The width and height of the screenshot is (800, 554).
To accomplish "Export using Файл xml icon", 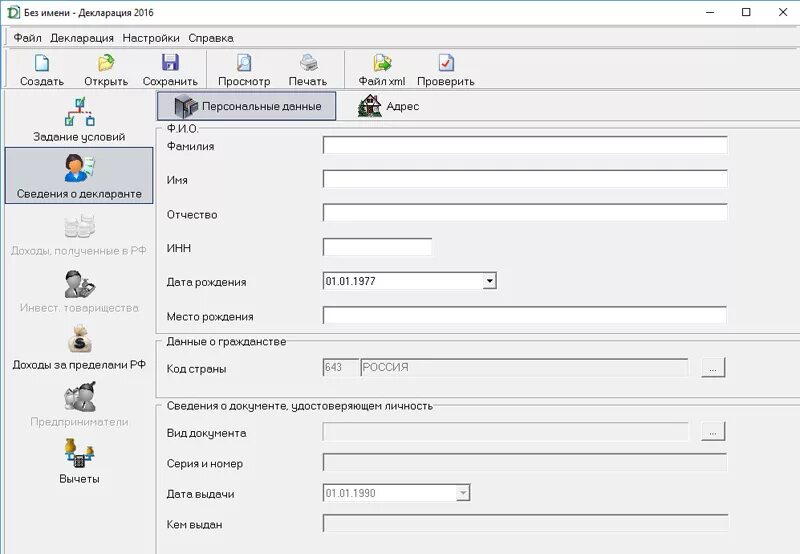I will [x=382, y=63].
